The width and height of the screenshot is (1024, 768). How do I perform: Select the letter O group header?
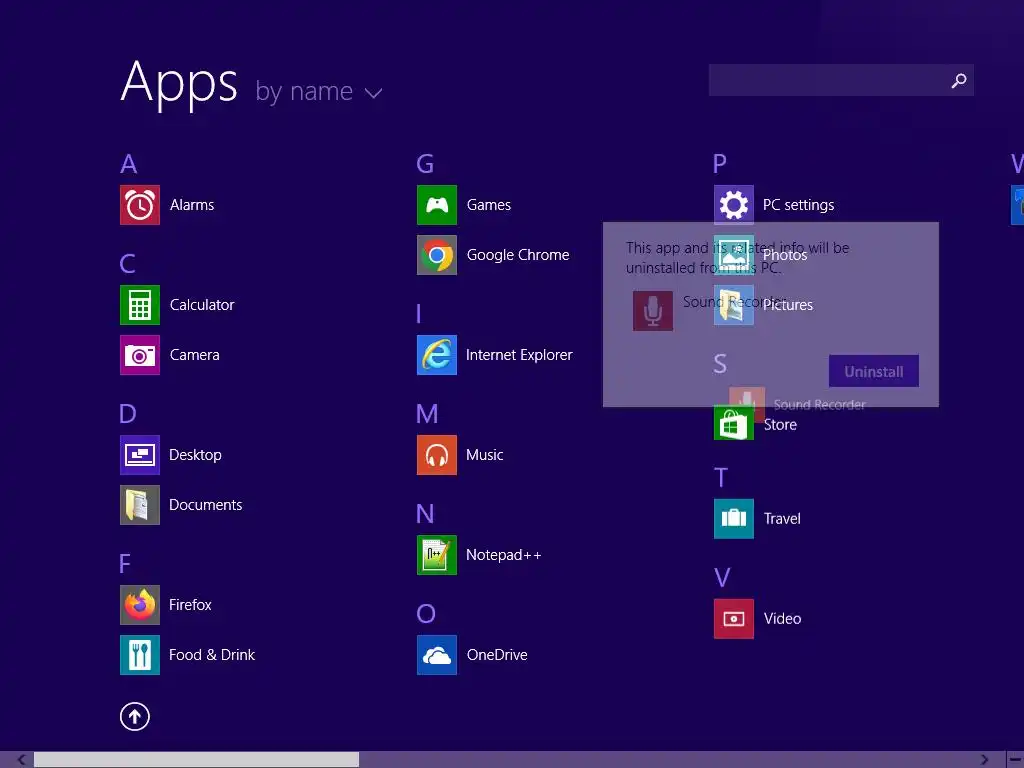426,614
